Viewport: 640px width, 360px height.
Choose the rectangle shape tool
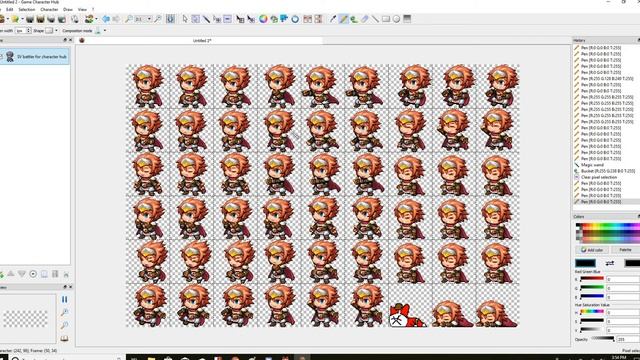pyautogui.click(x=386, y=19)
